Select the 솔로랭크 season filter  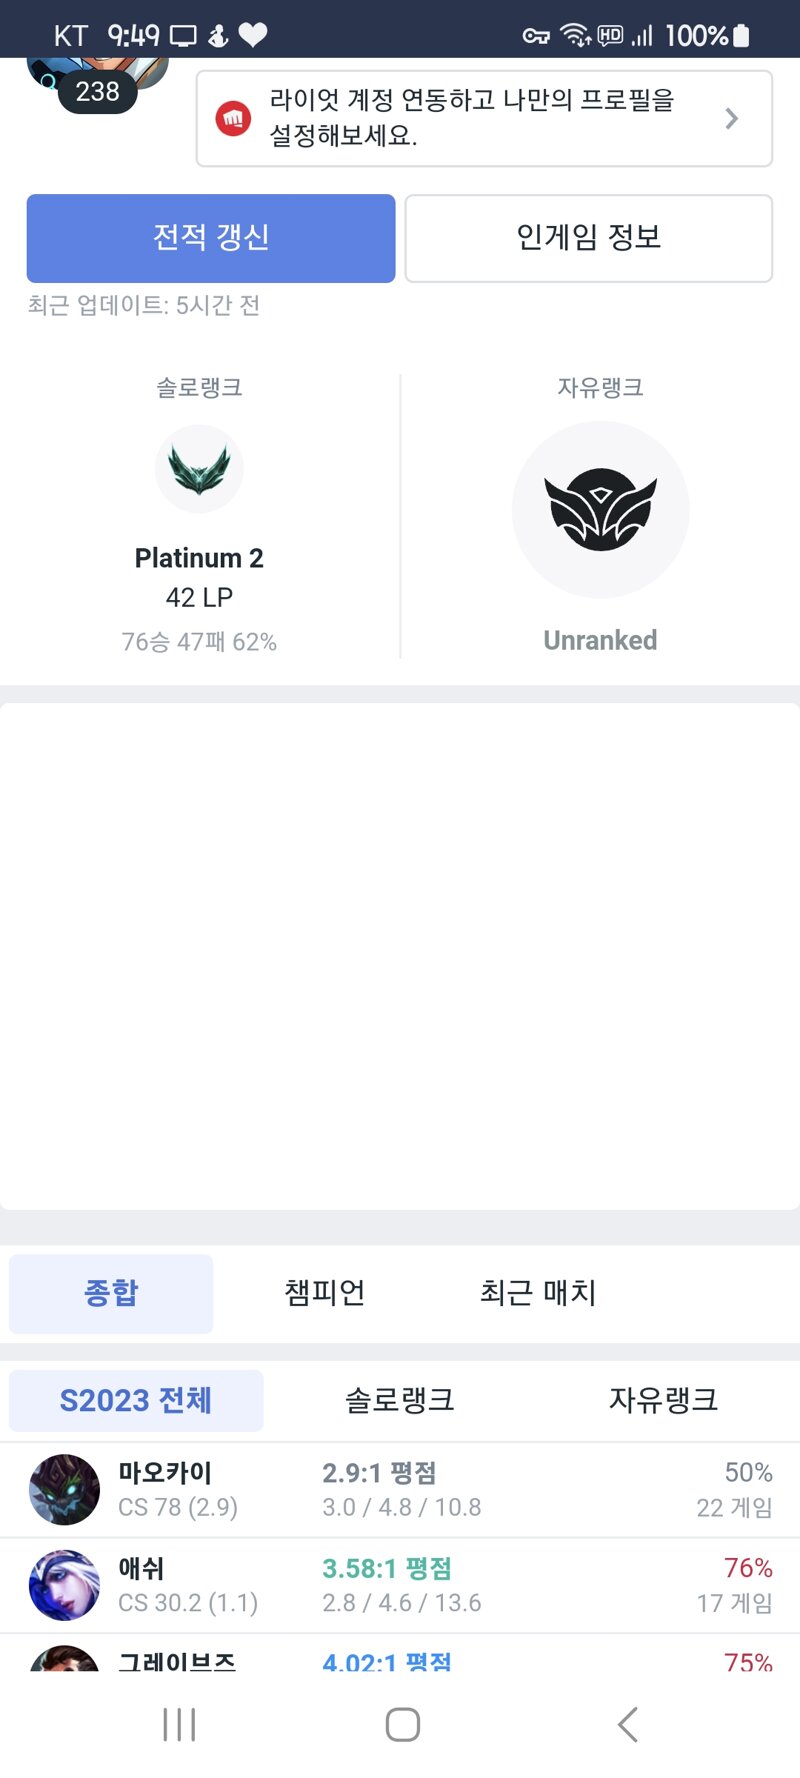(x=400, y=1400)
